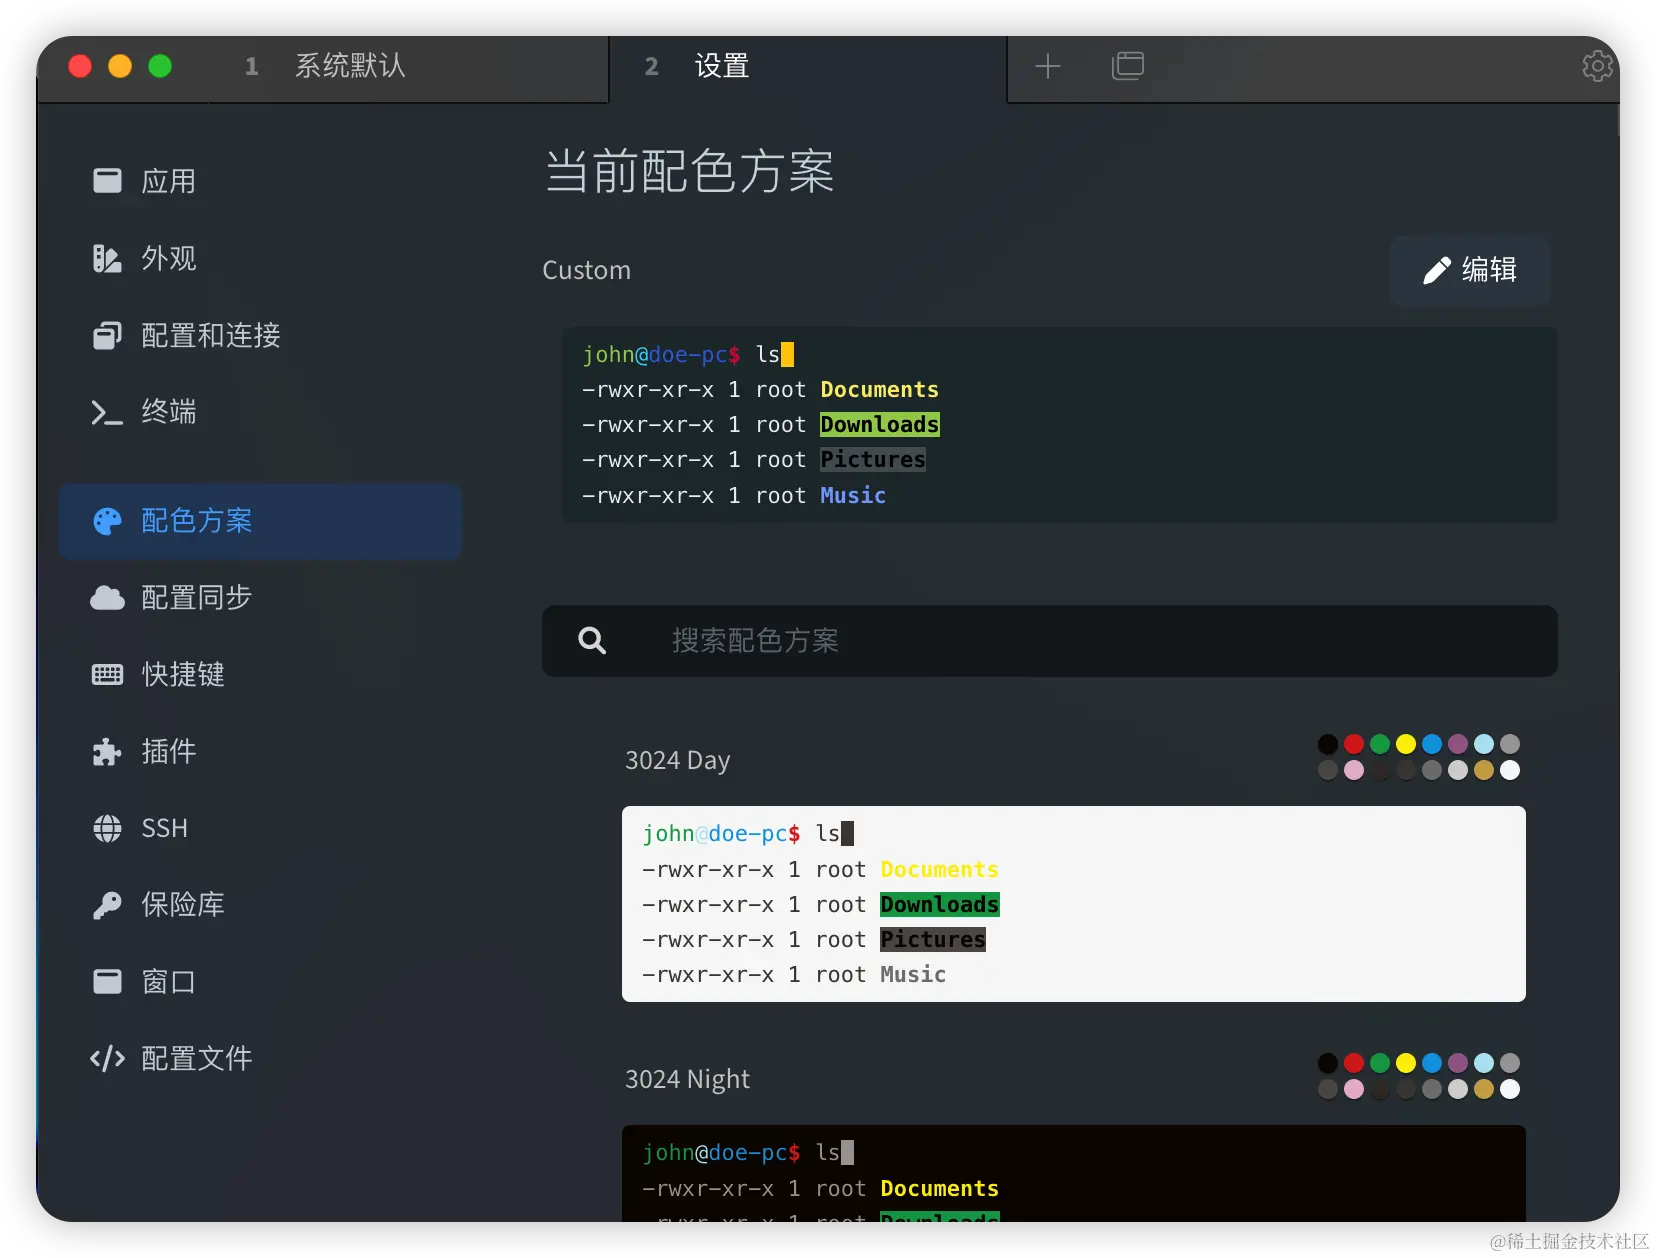Open the SSH settings section
Screen dimensions: 1656x1258
click(x=260, y=828)
